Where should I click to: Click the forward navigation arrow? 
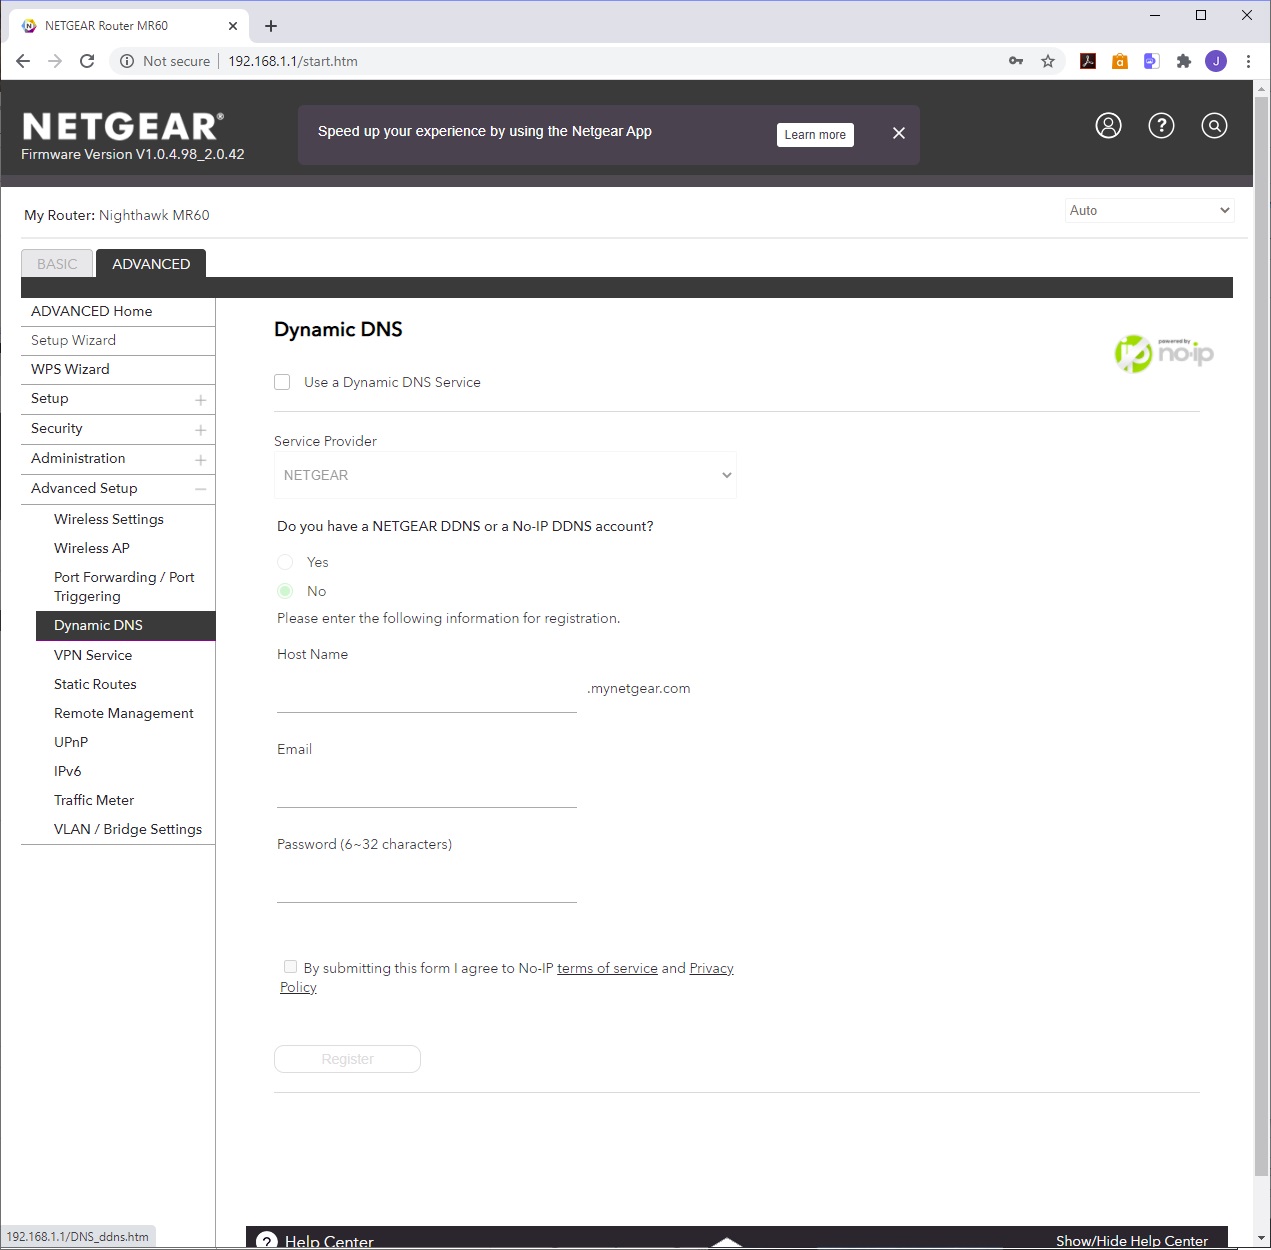[55, 61]
